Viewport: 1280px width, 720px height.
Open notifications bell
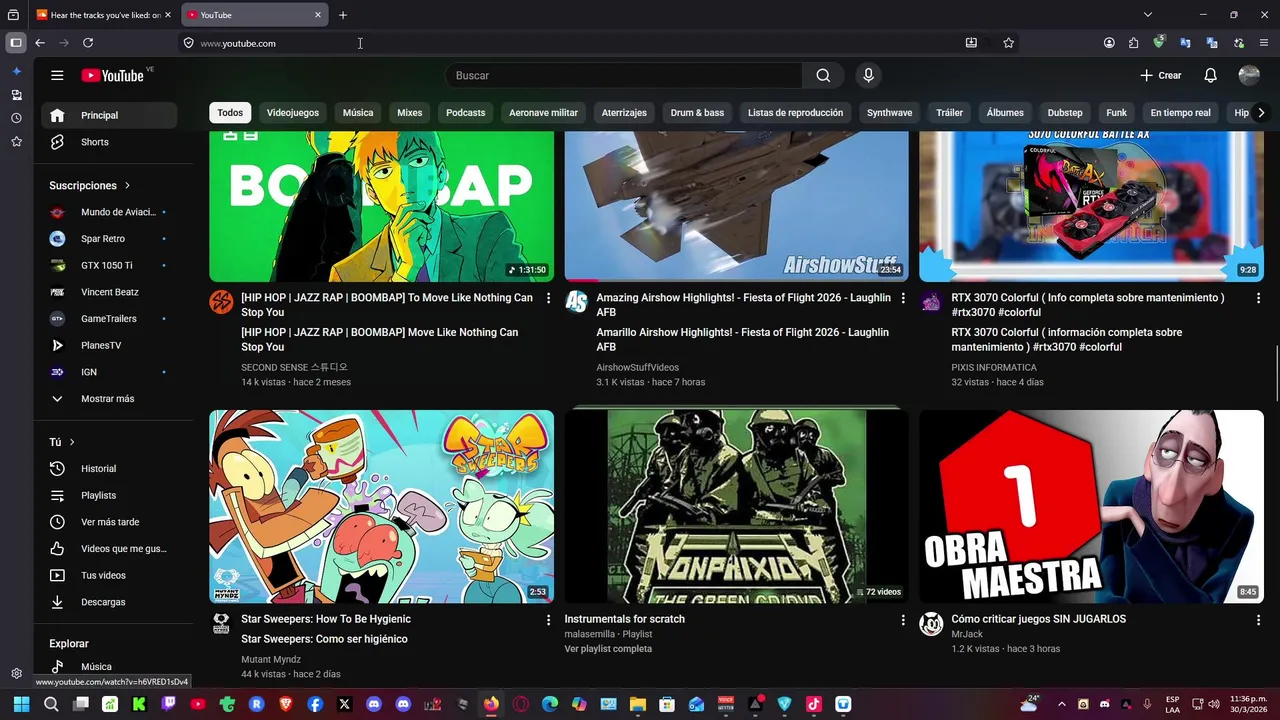tap(1210, 75)
